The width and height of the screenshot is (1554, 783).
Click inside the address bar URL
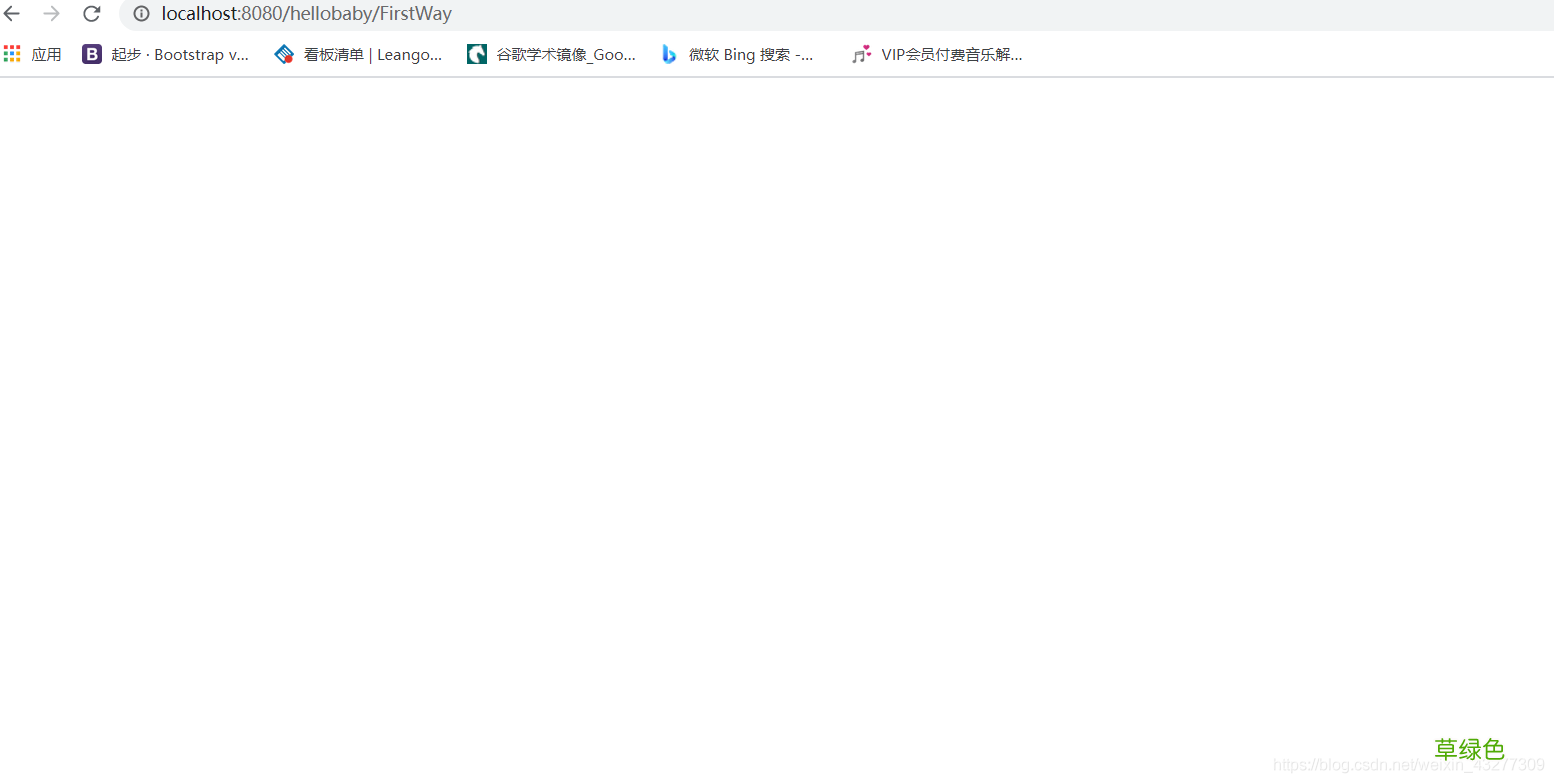305,14
